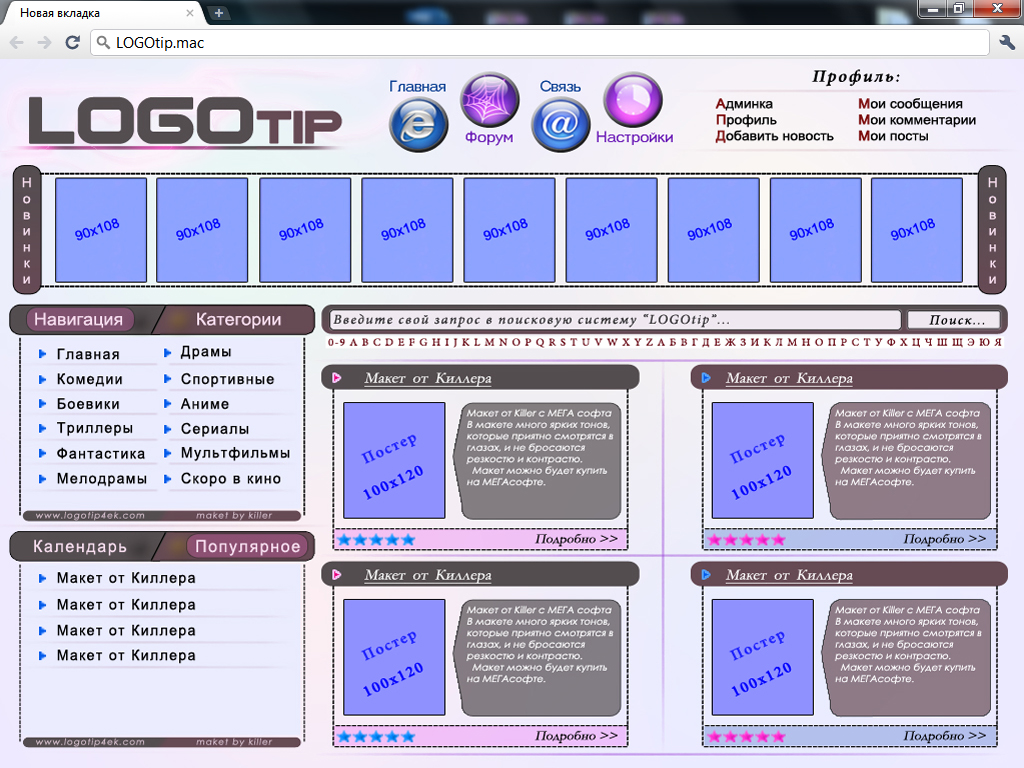Open the Профиль link

(746, 120)
